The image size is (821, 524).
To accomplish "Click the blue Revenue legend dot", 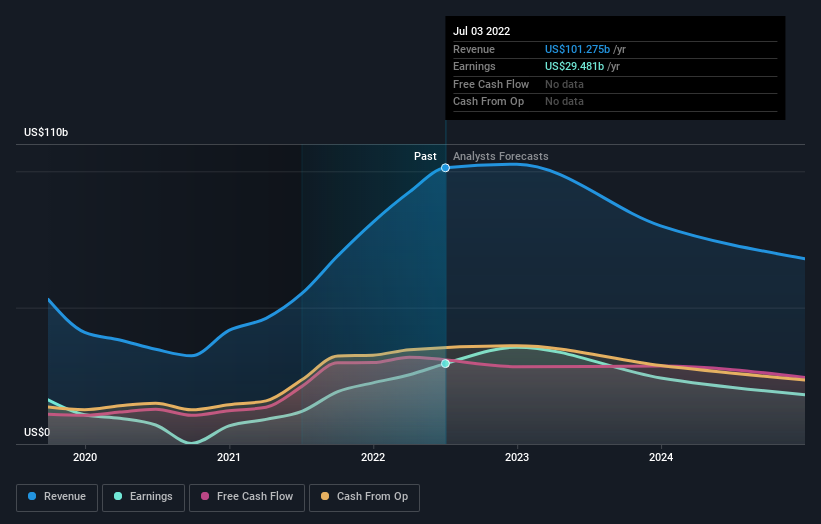I will [x=32, y=496].
